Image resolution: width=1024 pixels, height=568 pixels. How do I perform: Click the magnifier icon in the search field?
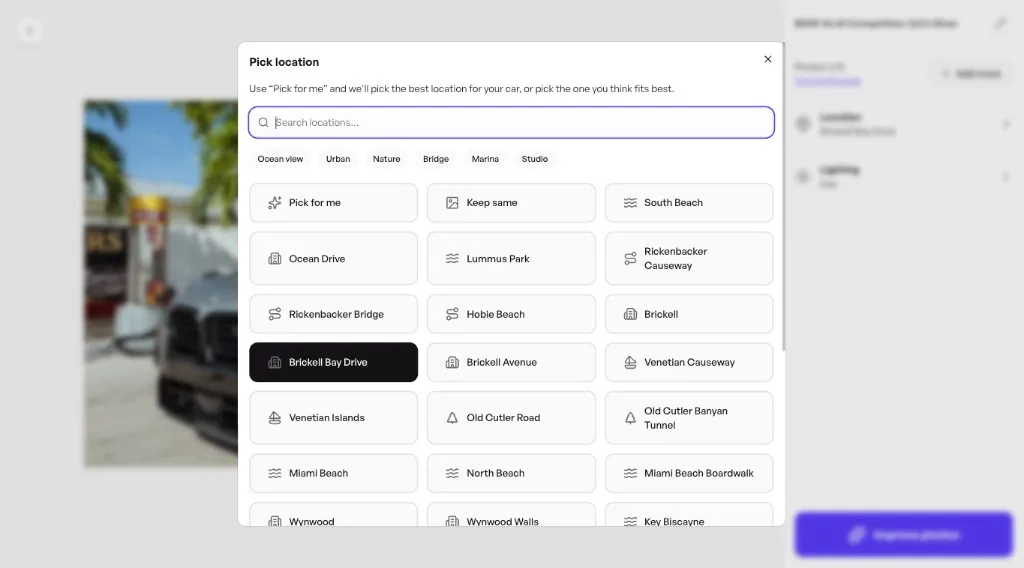point(264,123)
